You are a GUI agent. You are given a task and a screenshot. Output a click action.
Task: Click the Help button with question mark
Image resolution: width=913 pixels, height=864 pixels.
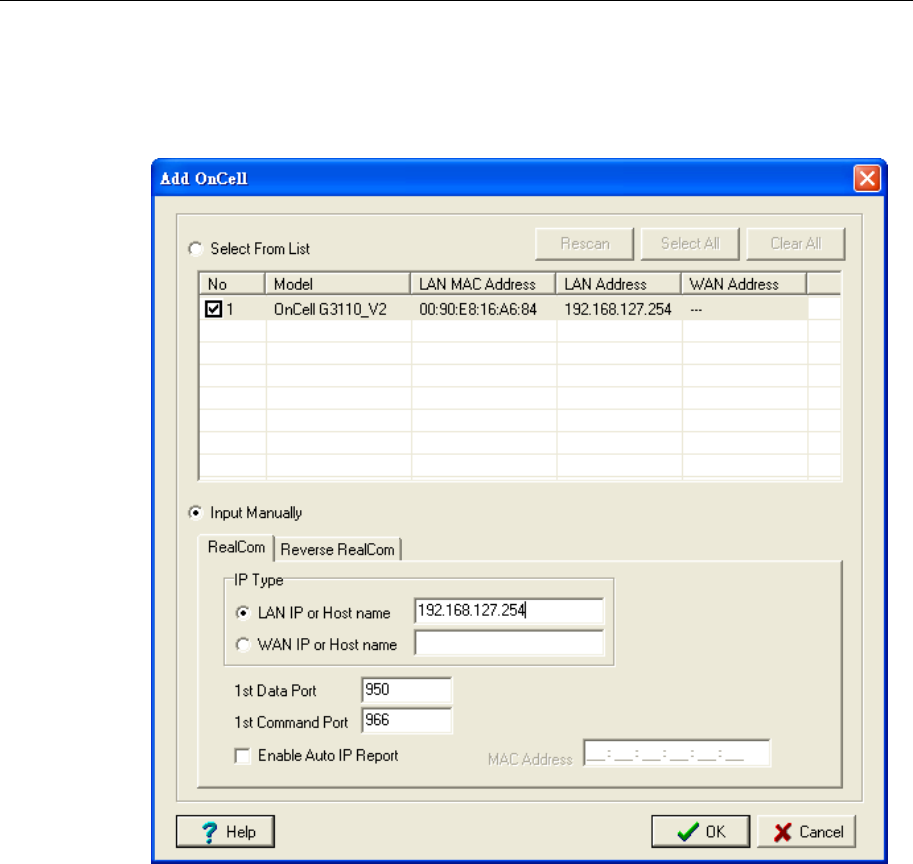[224, 831]
